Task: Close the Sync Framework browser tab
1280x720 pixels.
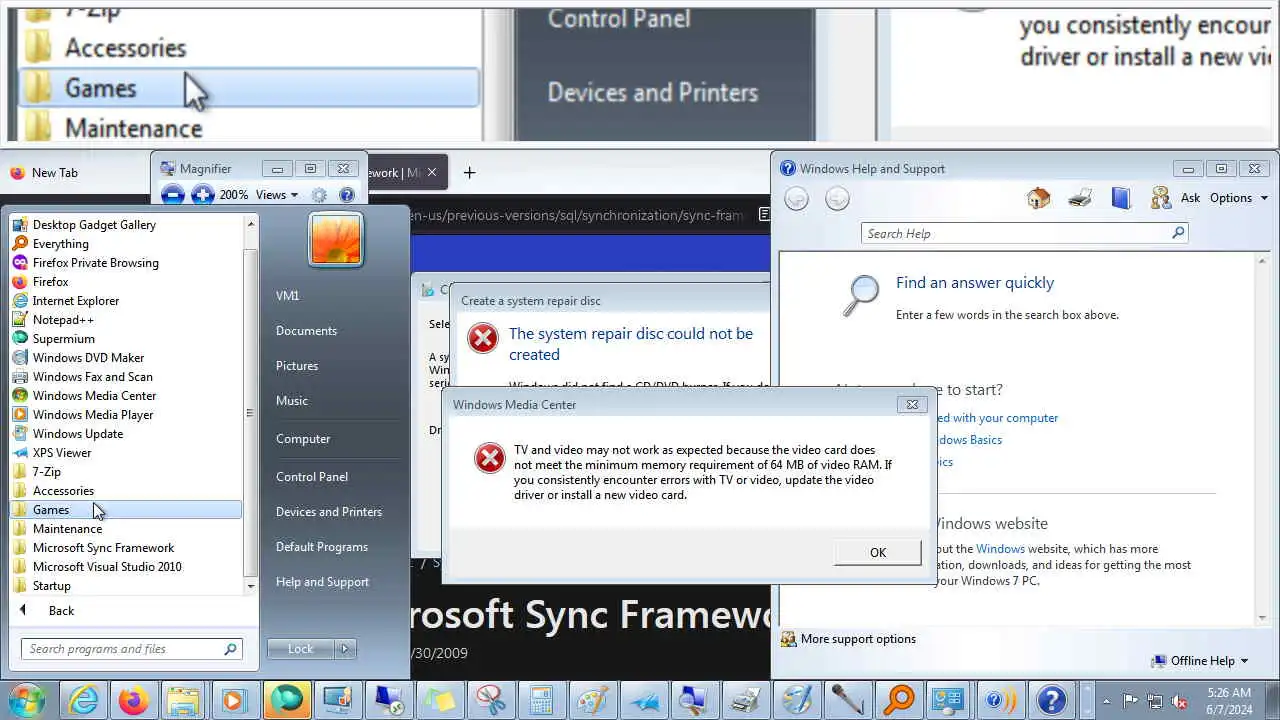Action: [432, 172]
